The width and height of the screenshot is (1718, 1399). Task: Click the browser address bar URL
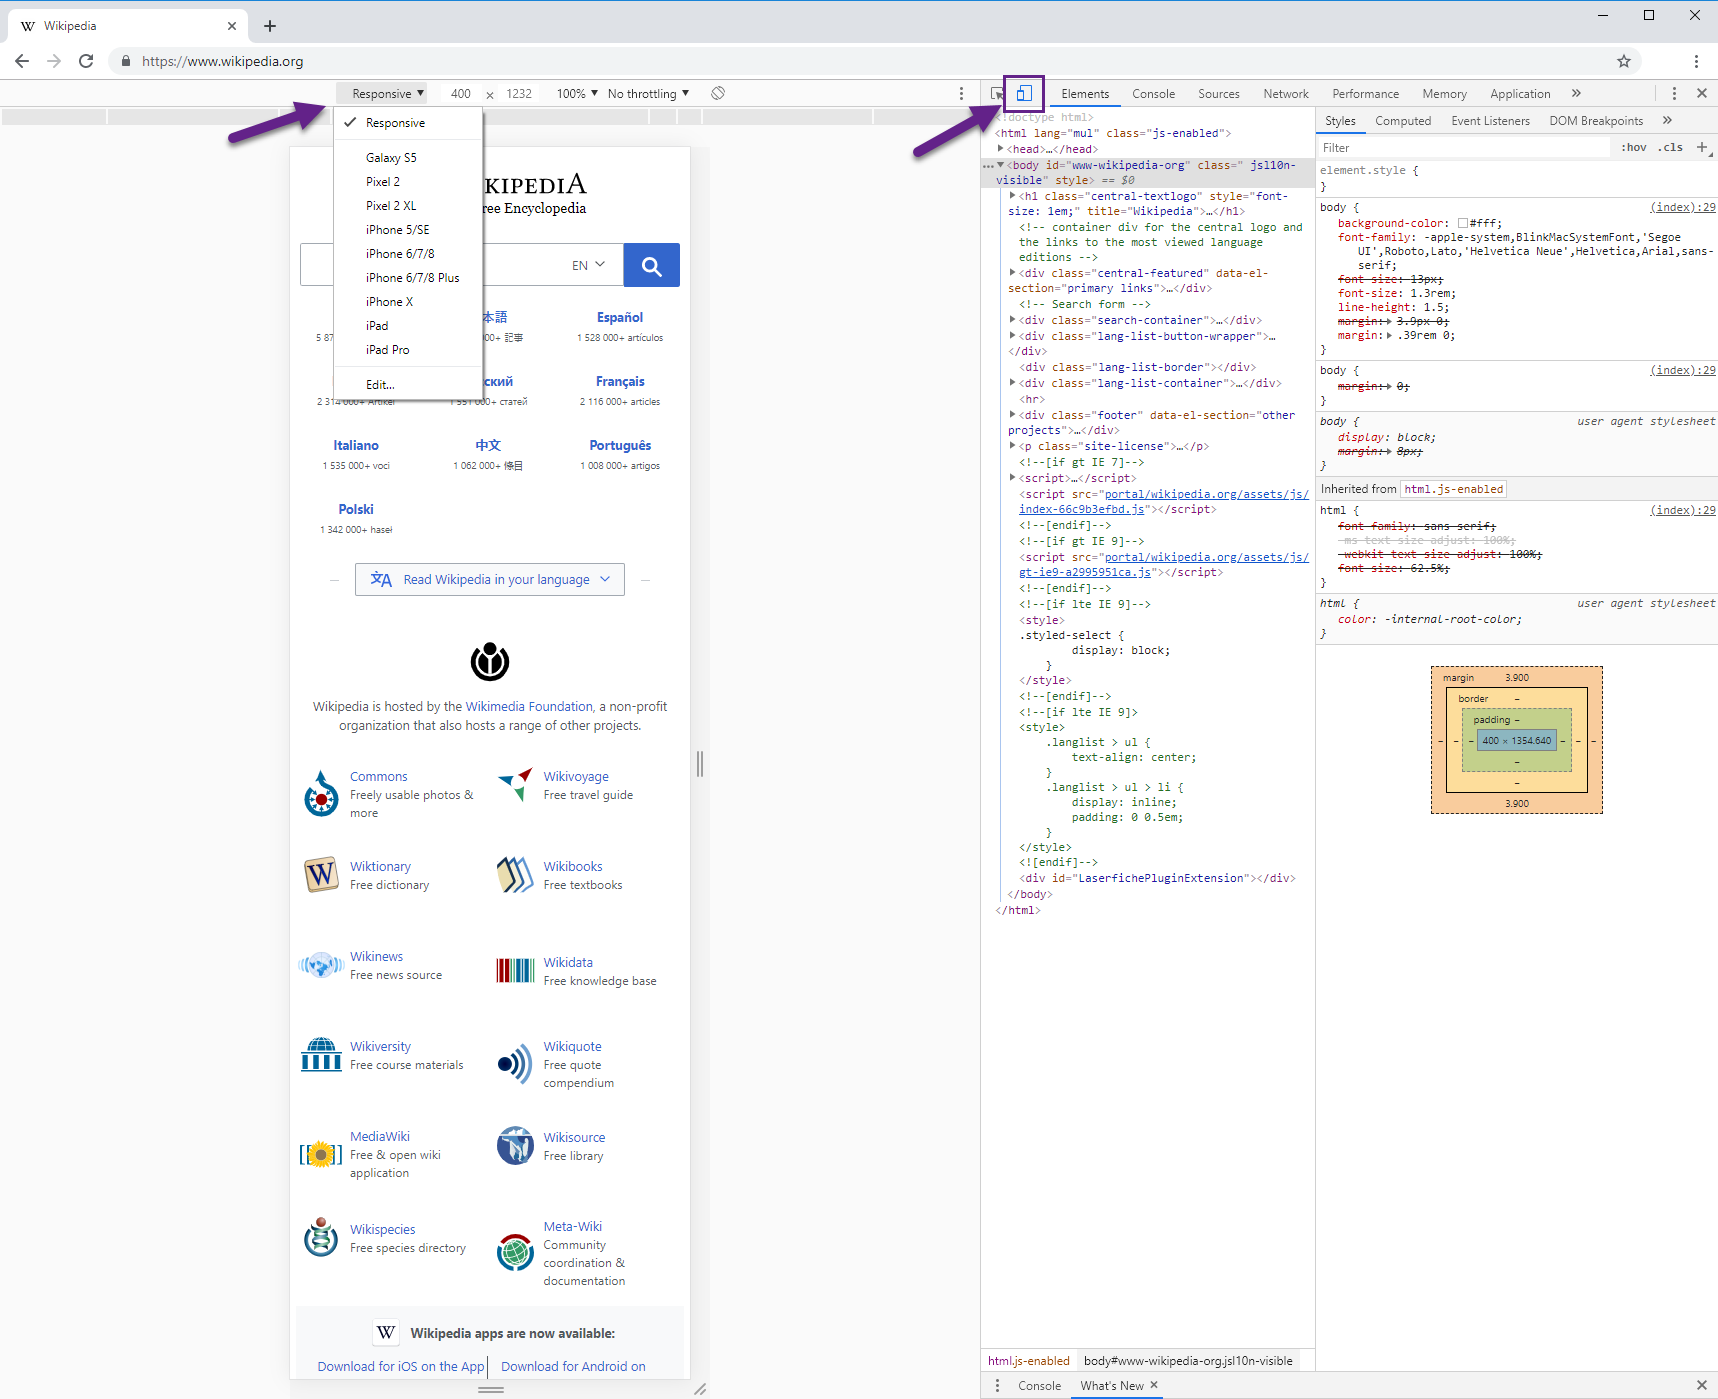tap(222, 61)
